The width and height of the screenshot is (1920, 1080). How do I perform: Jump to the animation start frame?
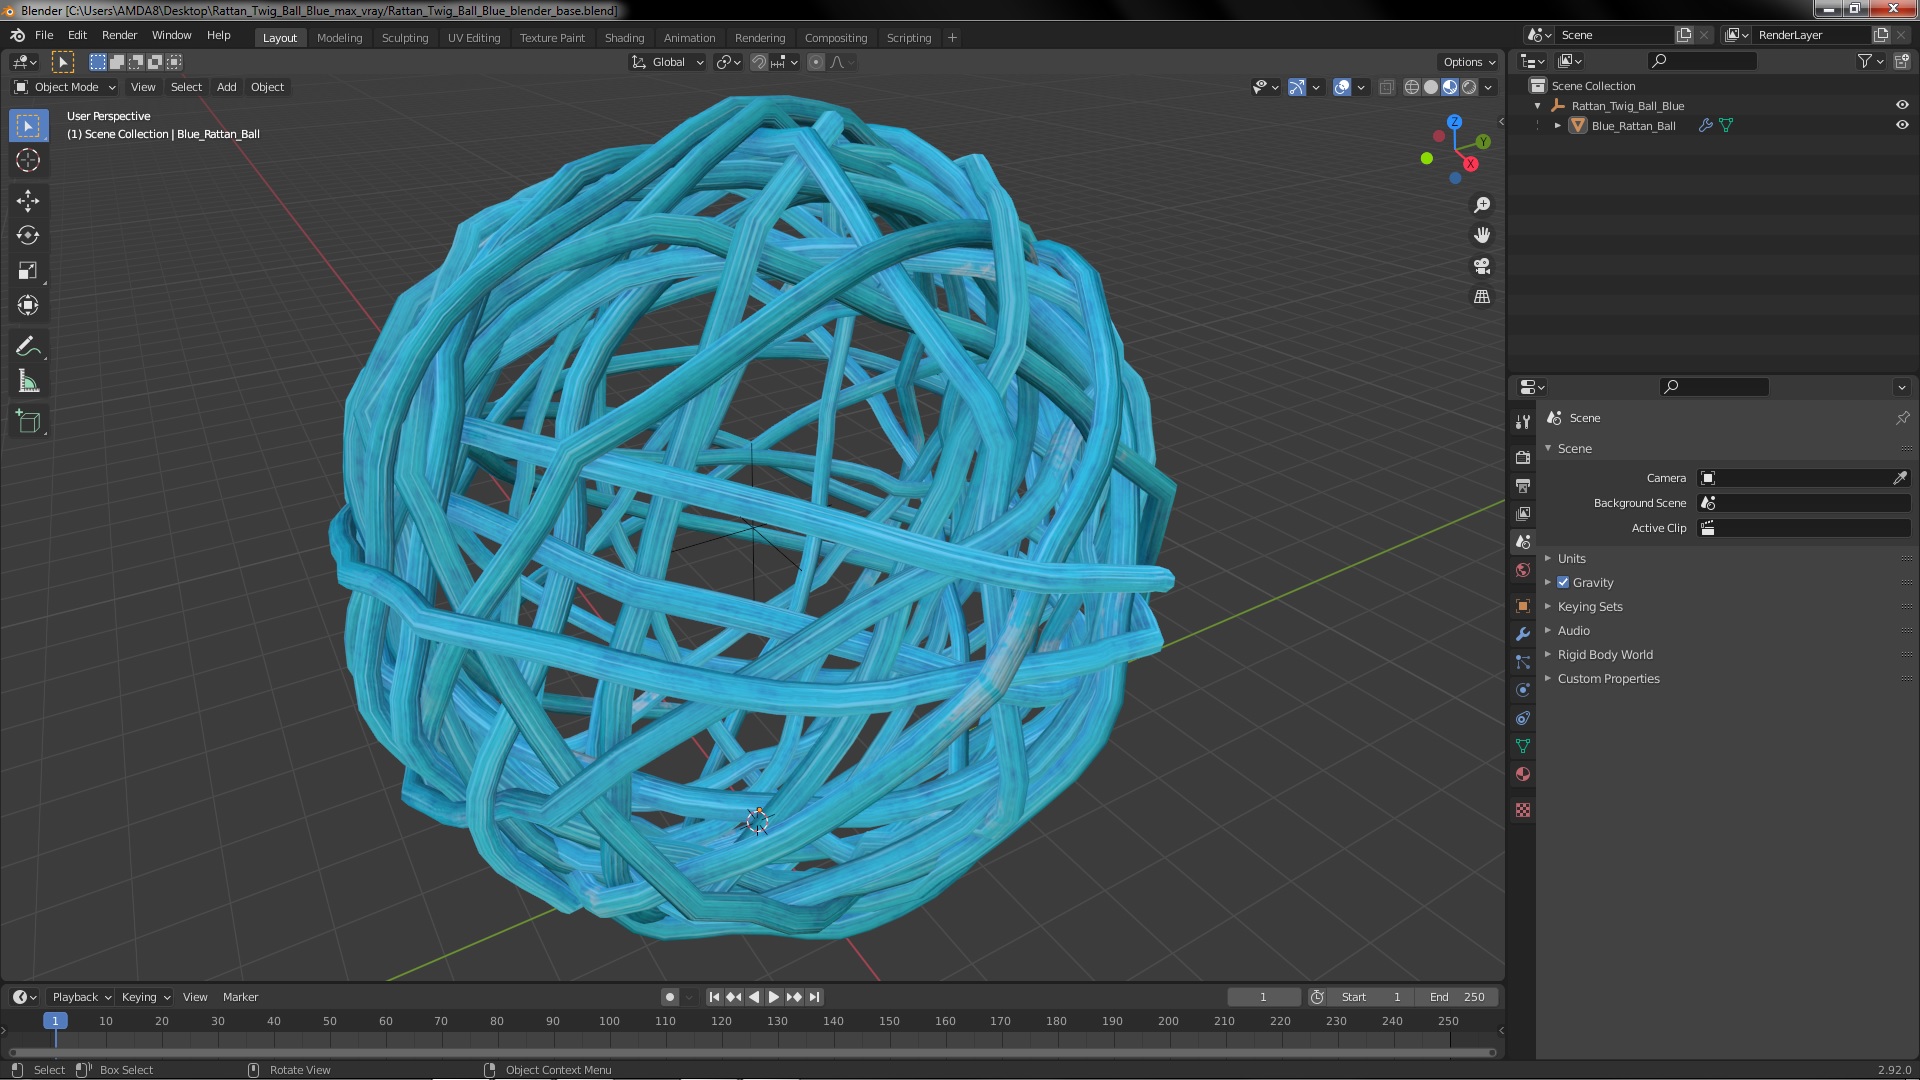point(714,997)
